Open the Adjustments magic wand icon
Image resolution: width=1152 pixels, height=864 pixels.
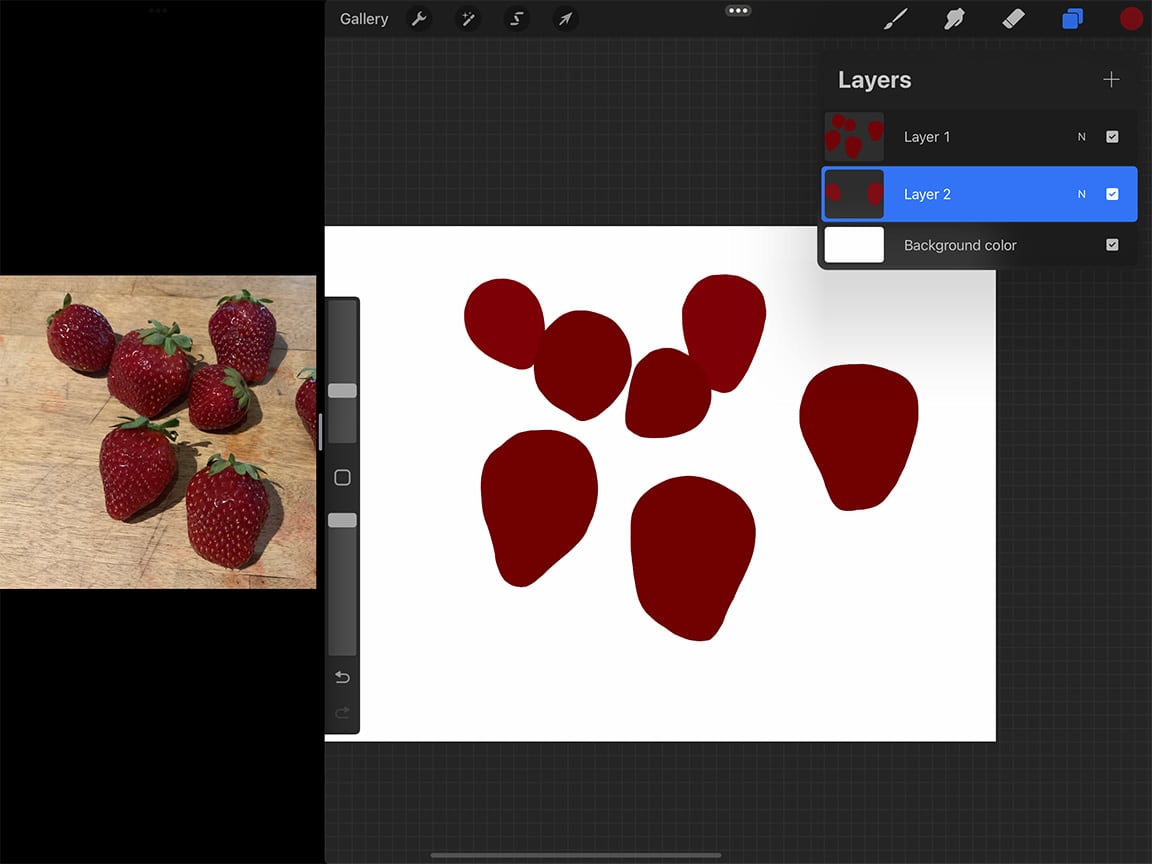pos(467,18)
